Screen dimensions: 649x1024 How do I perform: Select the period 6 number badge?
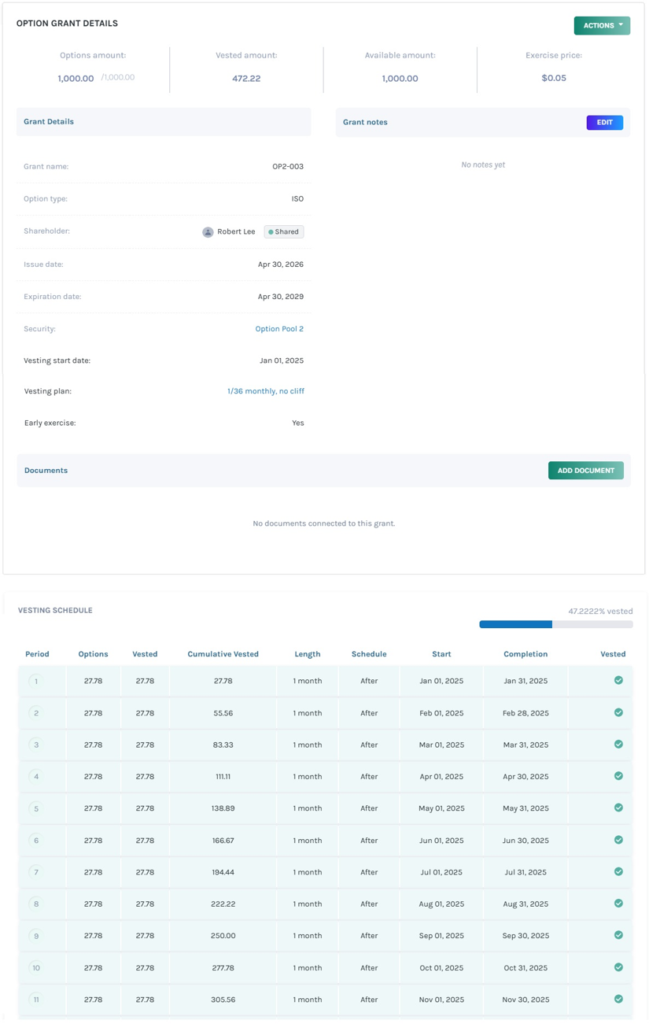point(36,840)
